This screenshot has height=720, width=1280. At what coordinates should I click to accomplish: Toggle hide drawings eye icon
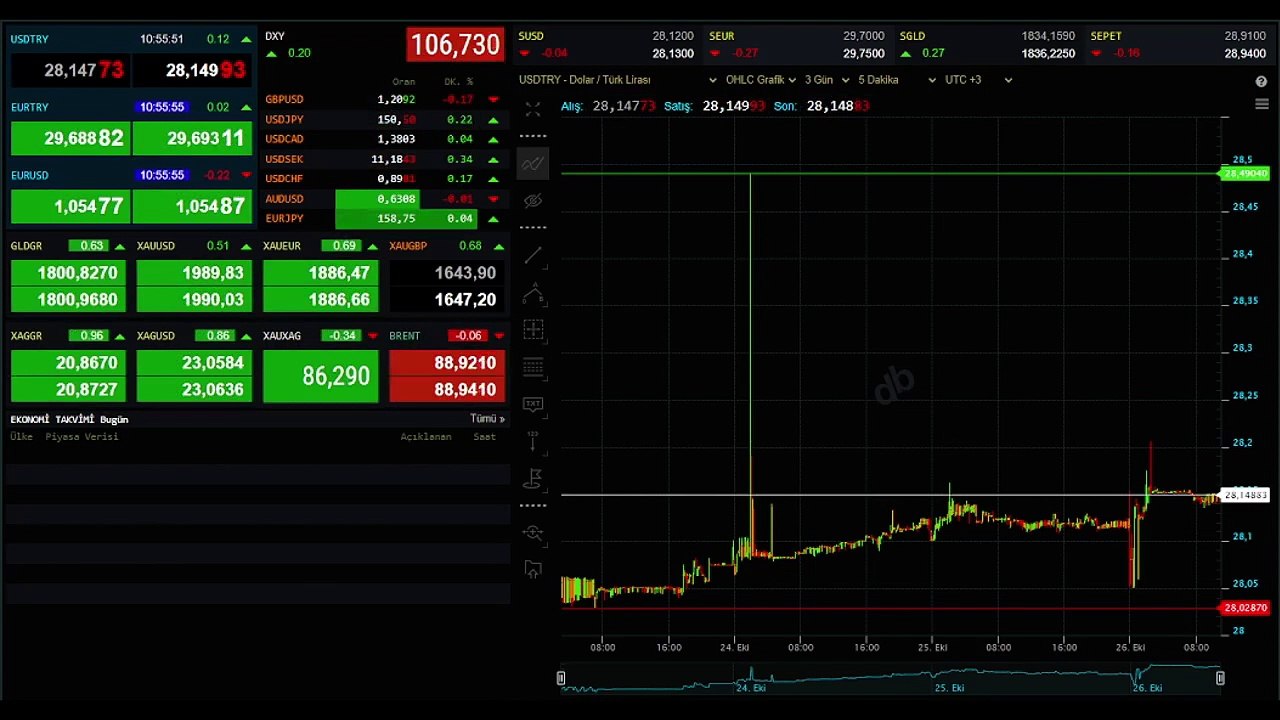(533, 201)
